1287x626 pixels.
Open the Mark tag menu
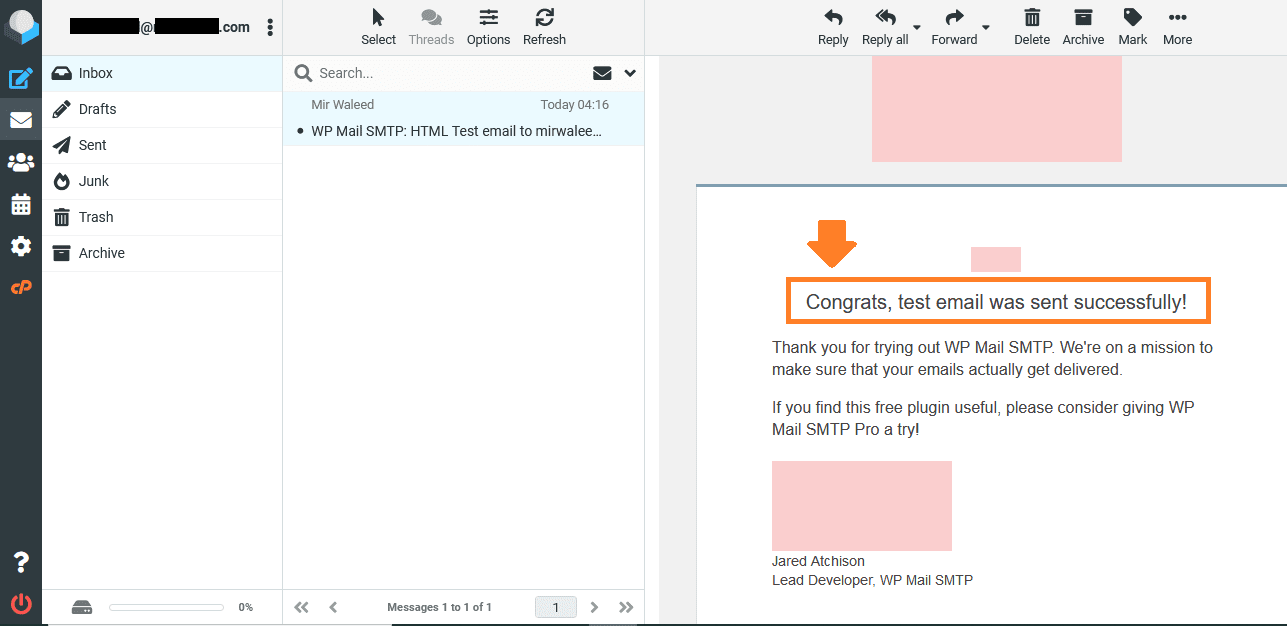pyautogui.click(x=1133, y=27)
